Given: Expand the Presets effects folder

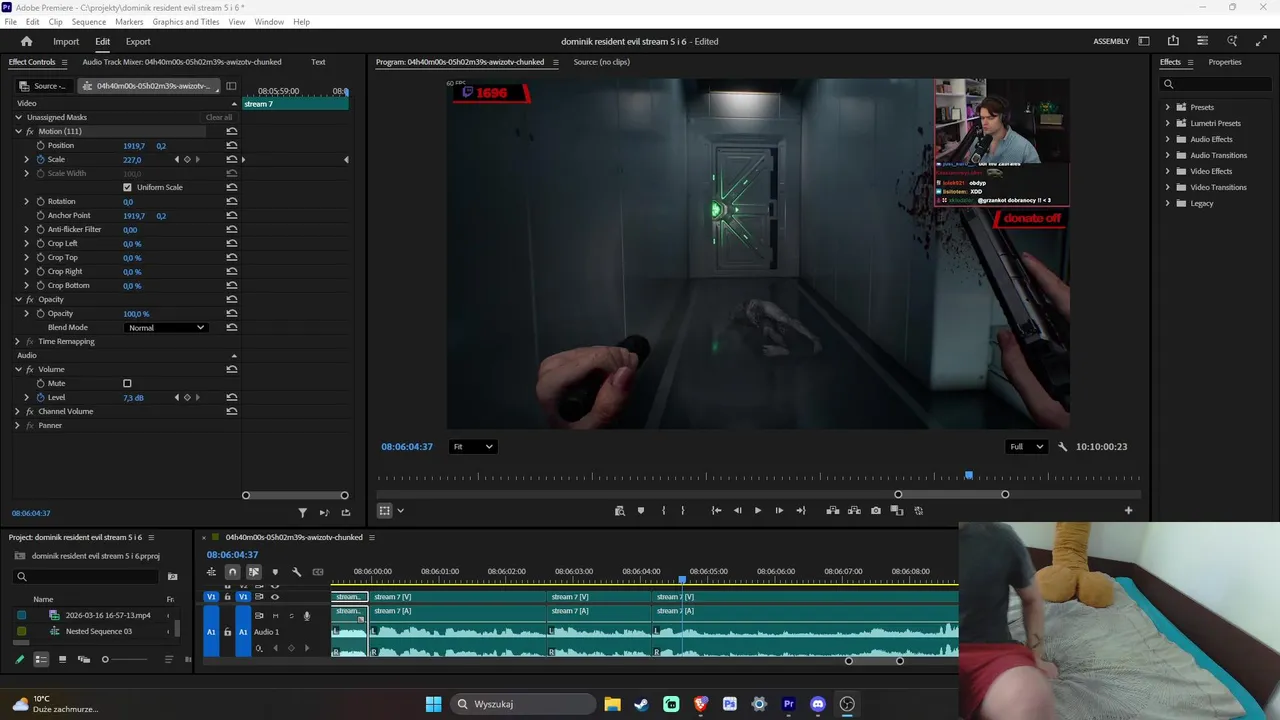Looking at the screenshot, I should [x=1167, y=107].
